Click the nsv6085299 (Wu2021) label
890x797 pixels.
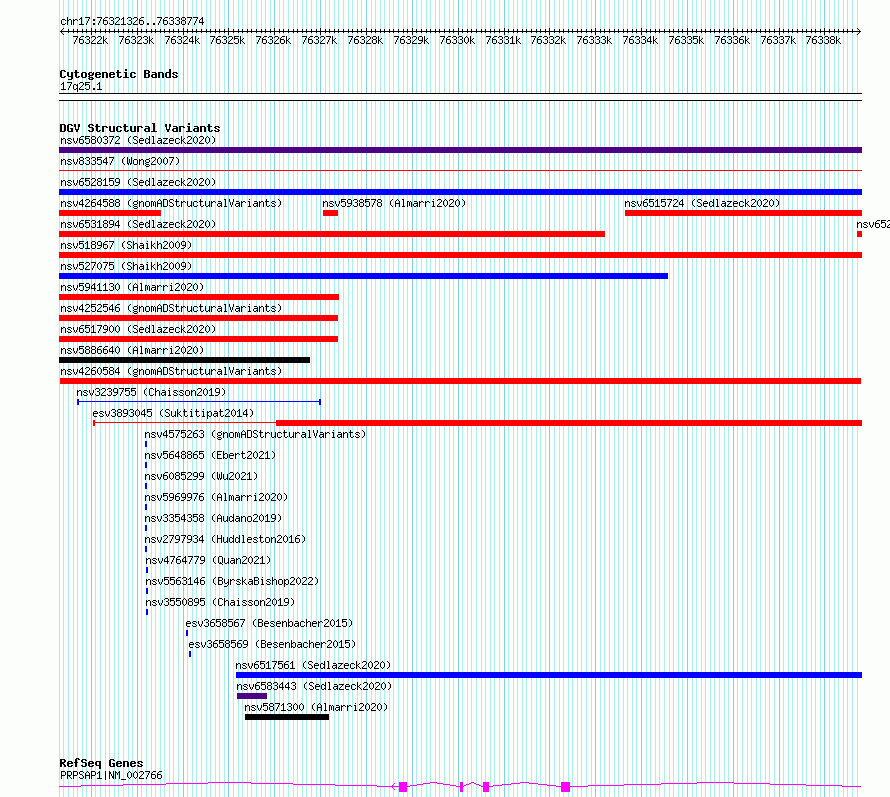click(201, 476)
